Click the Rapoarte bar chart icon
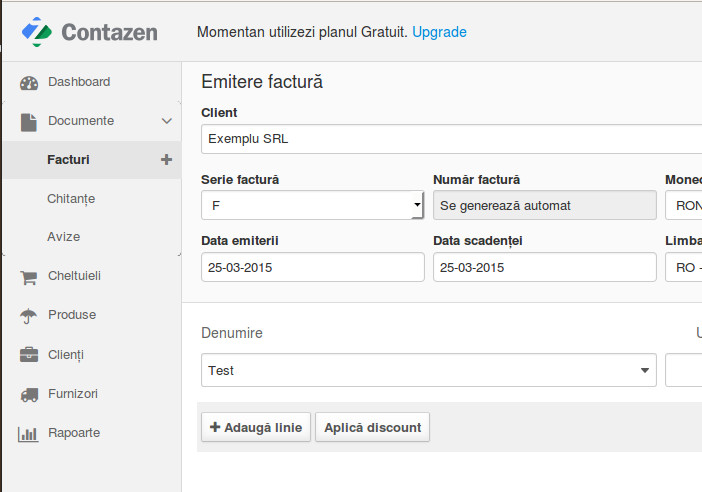 pos(29,434)
